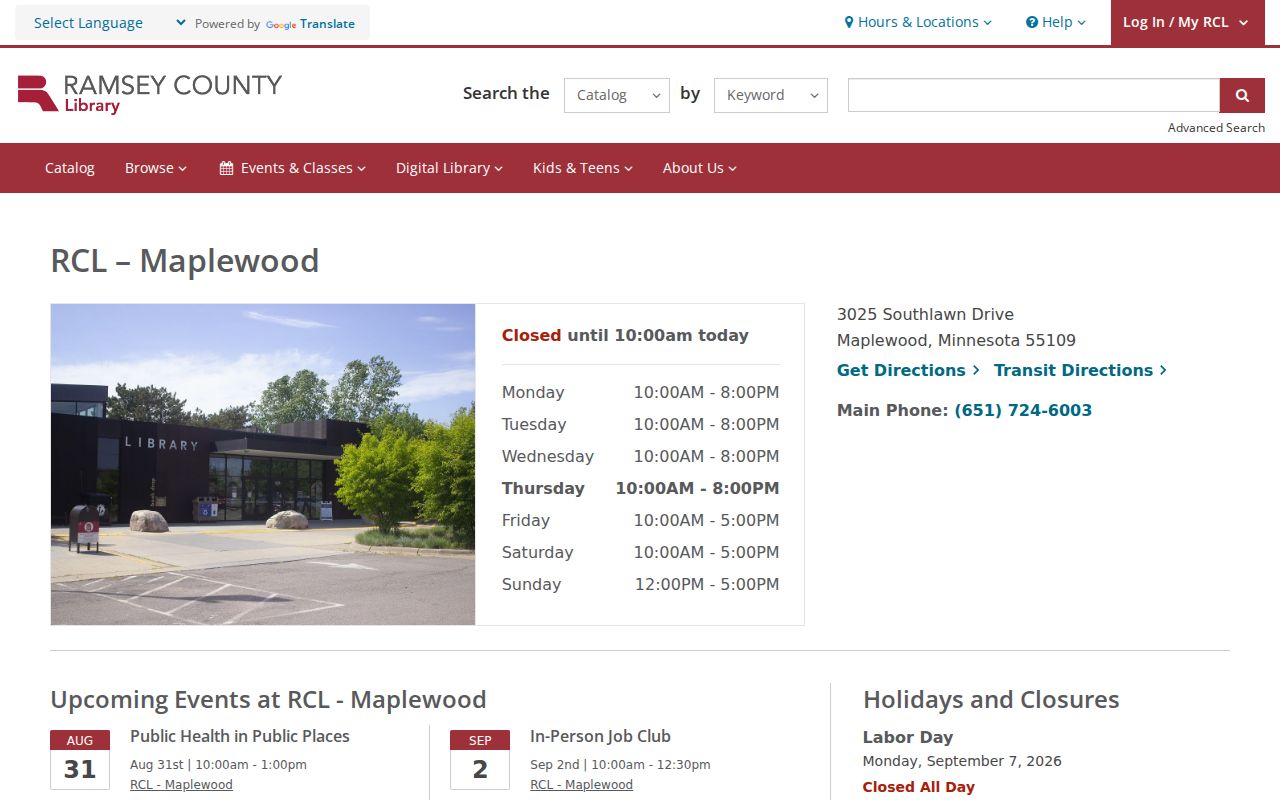The height and width of the screenshot is (800, 1280).
Task: Open the About Us menu
Action: tap(700, 168)
